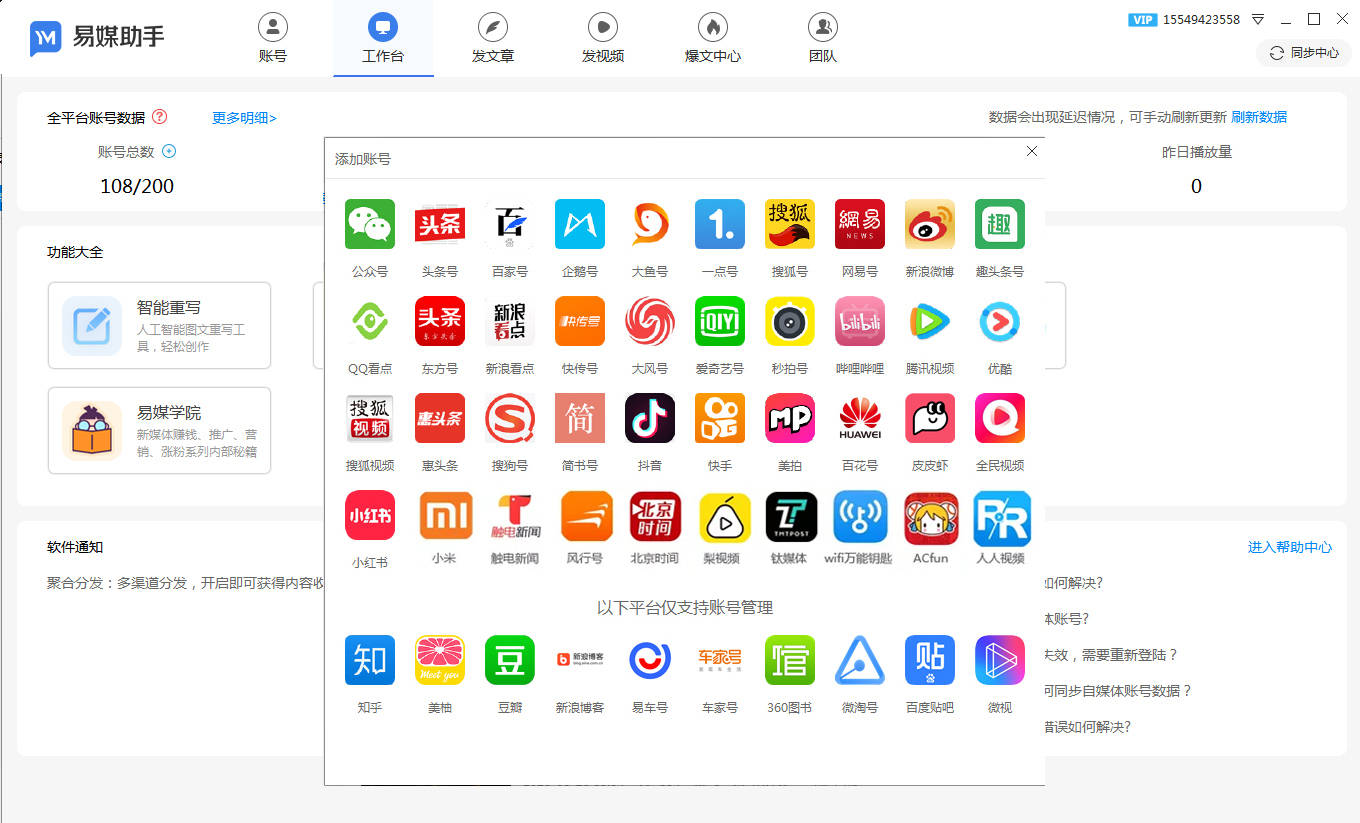Select the 易车号 platform icon
The image size is (1360, 823).
tap(650, 660)
